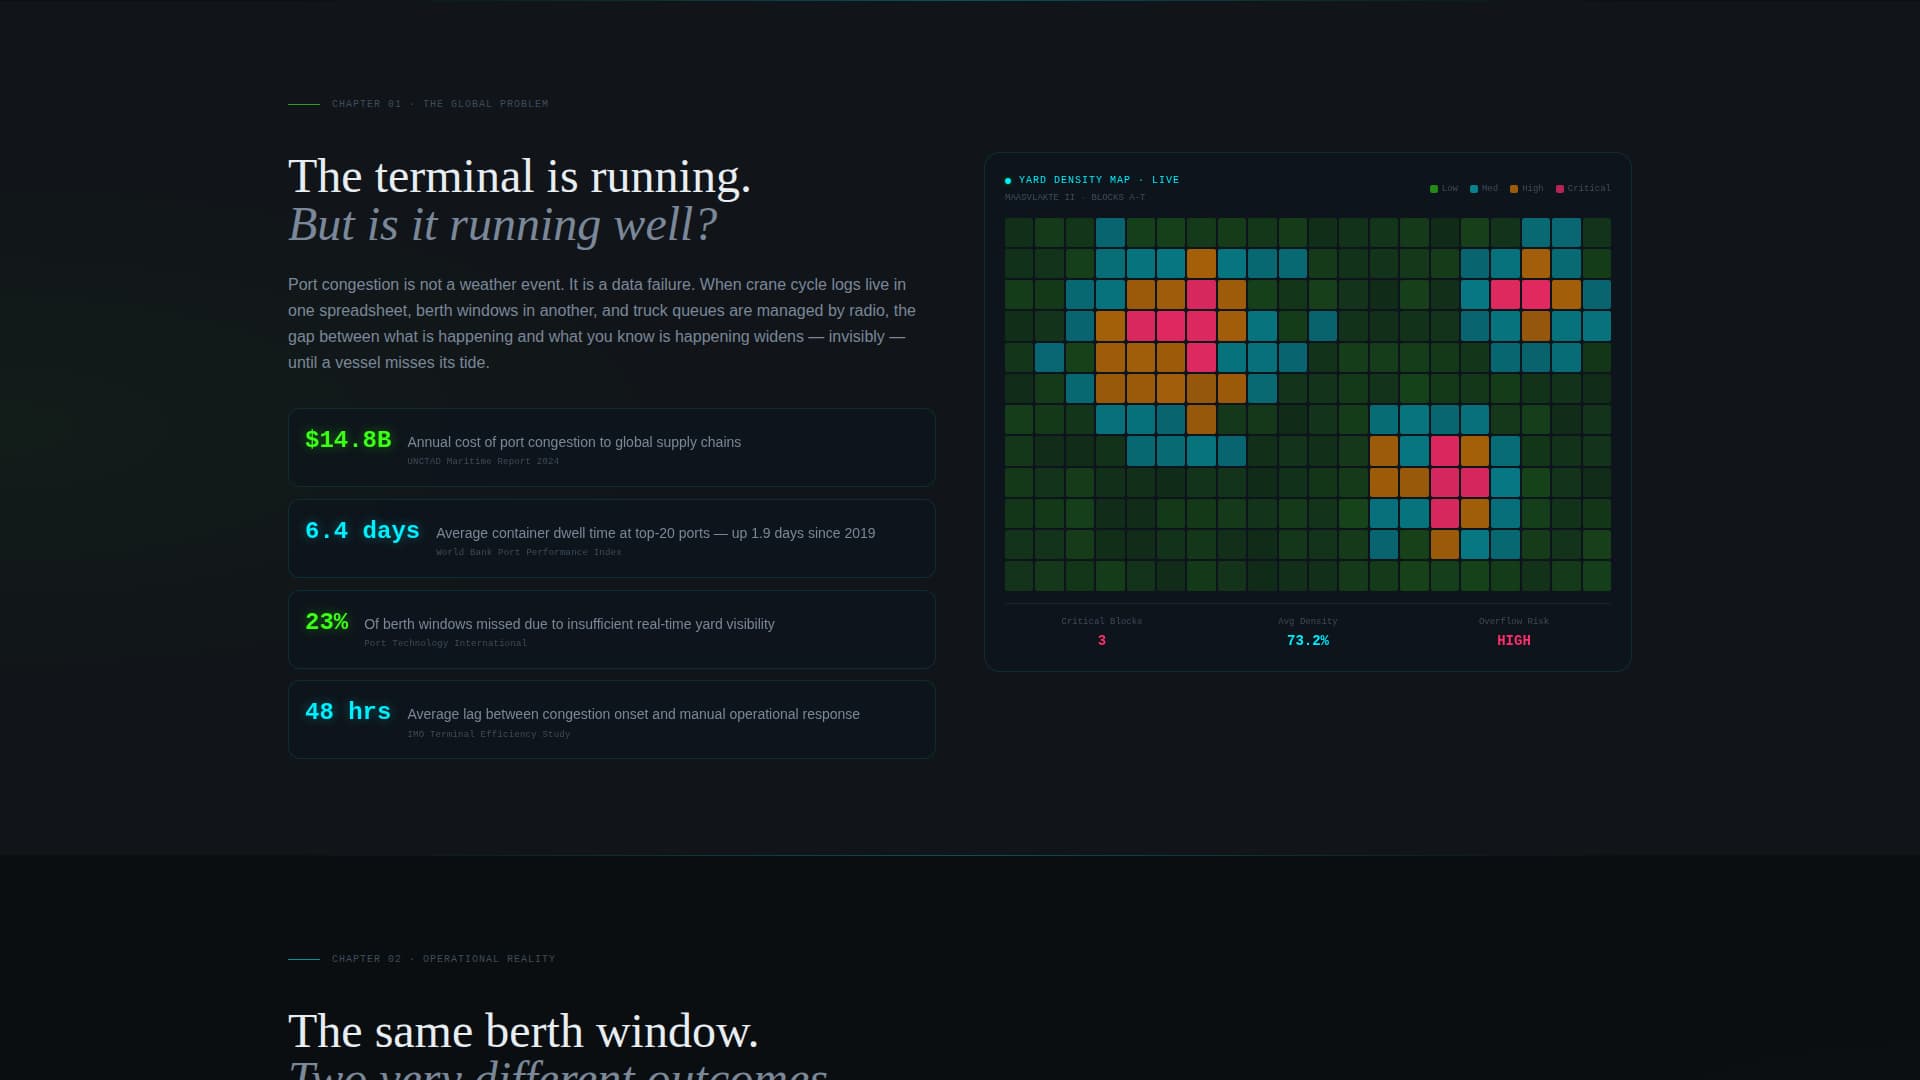Click 'Annual cost of port congestion' description

574,442
